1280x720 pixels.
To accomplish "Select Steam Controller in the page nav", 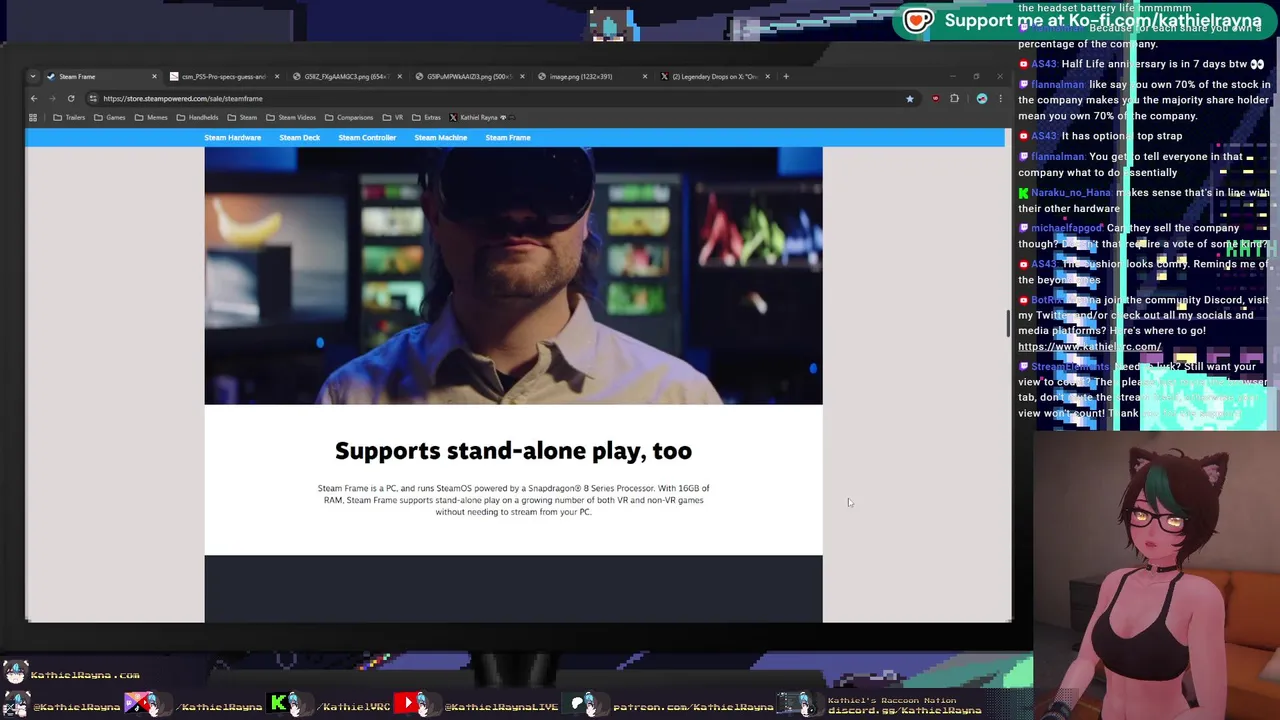I will (x=367, y=137).
